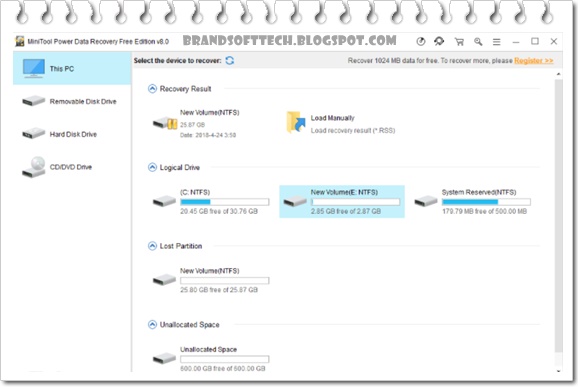Click the scroll up arrow
The height and width of the screenshot is (387, 578).
[558, 74]
